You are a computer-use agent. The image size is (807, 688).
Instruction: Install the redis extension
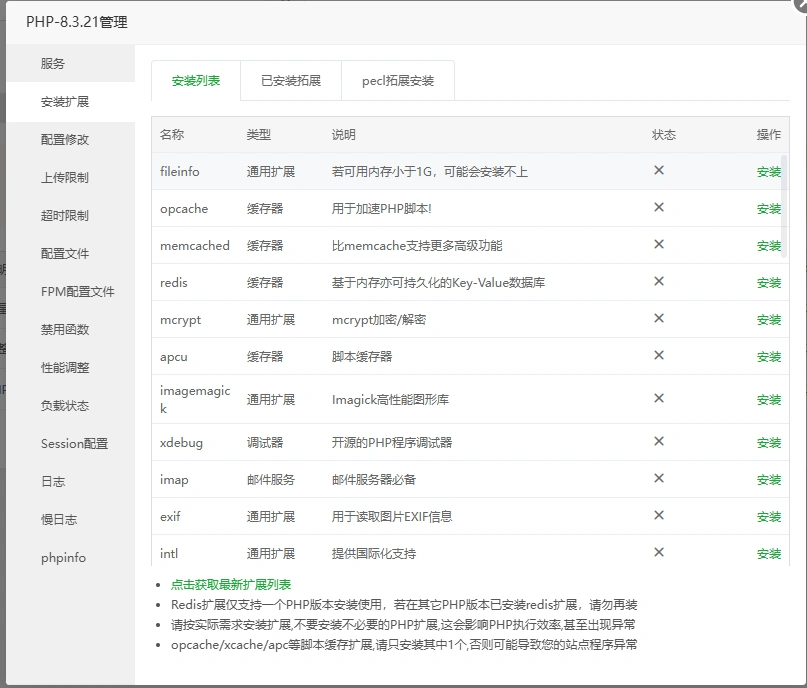(768, 283)
